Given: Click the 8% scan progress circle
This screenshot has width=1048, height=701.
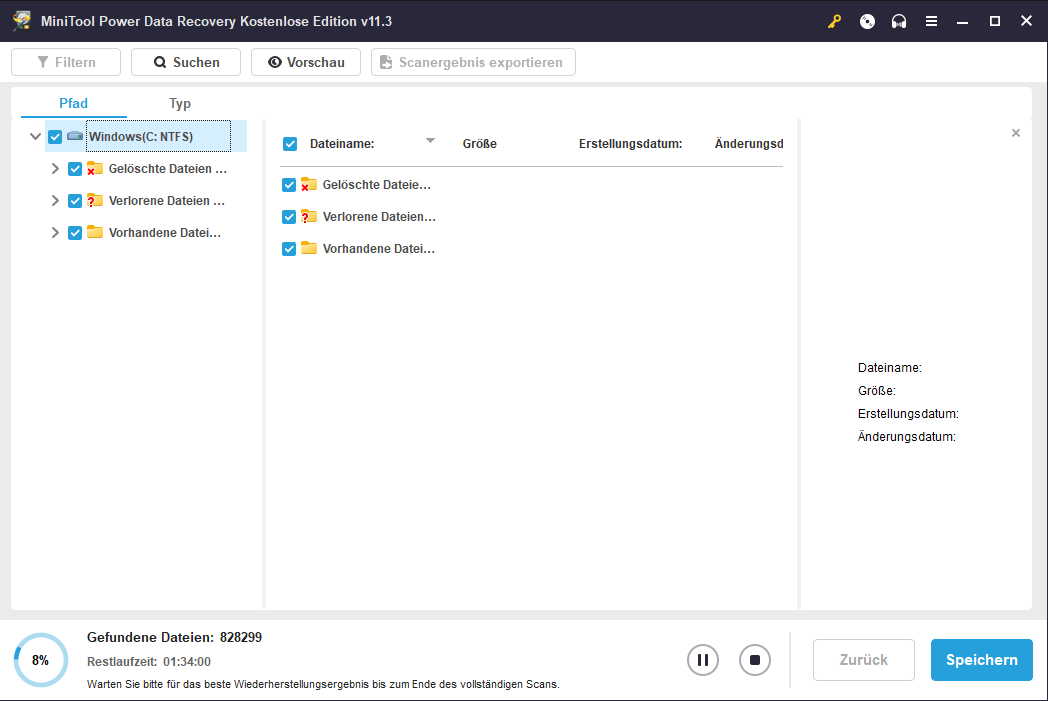Looking at the screenshot, I should tap(41, 660).
